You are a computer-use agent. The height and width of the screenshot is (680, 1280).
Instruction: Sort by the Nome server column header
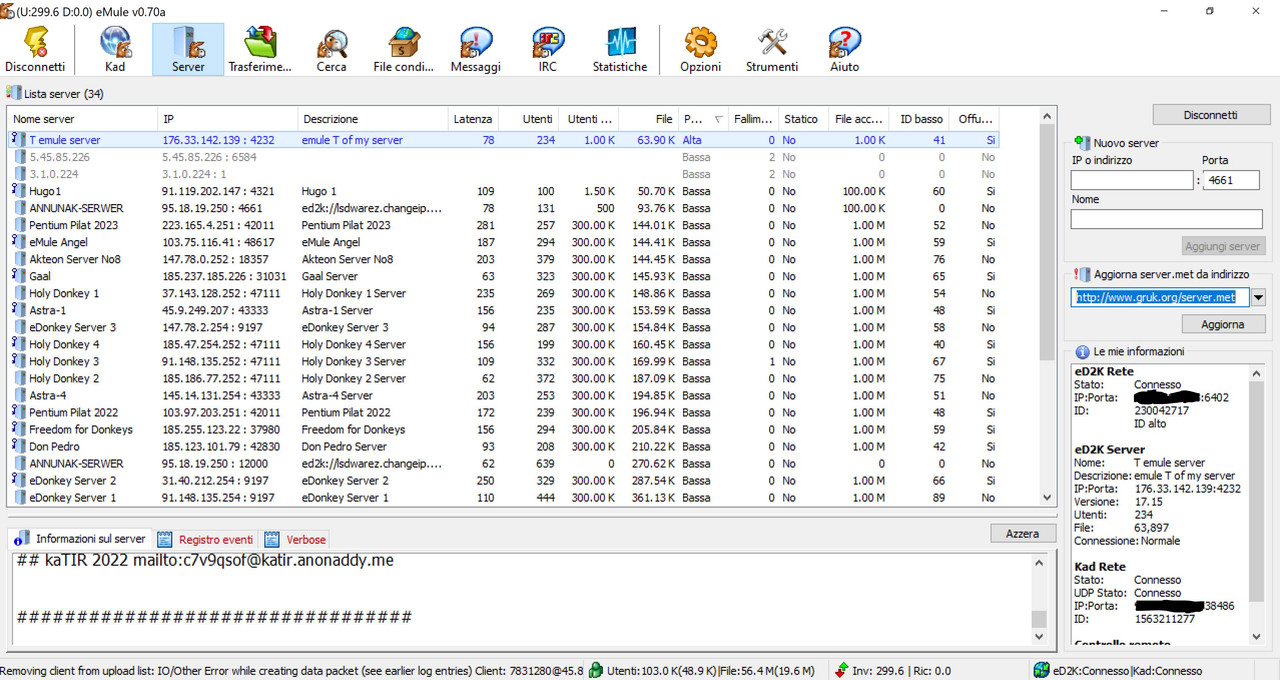(x=82, y=119)
